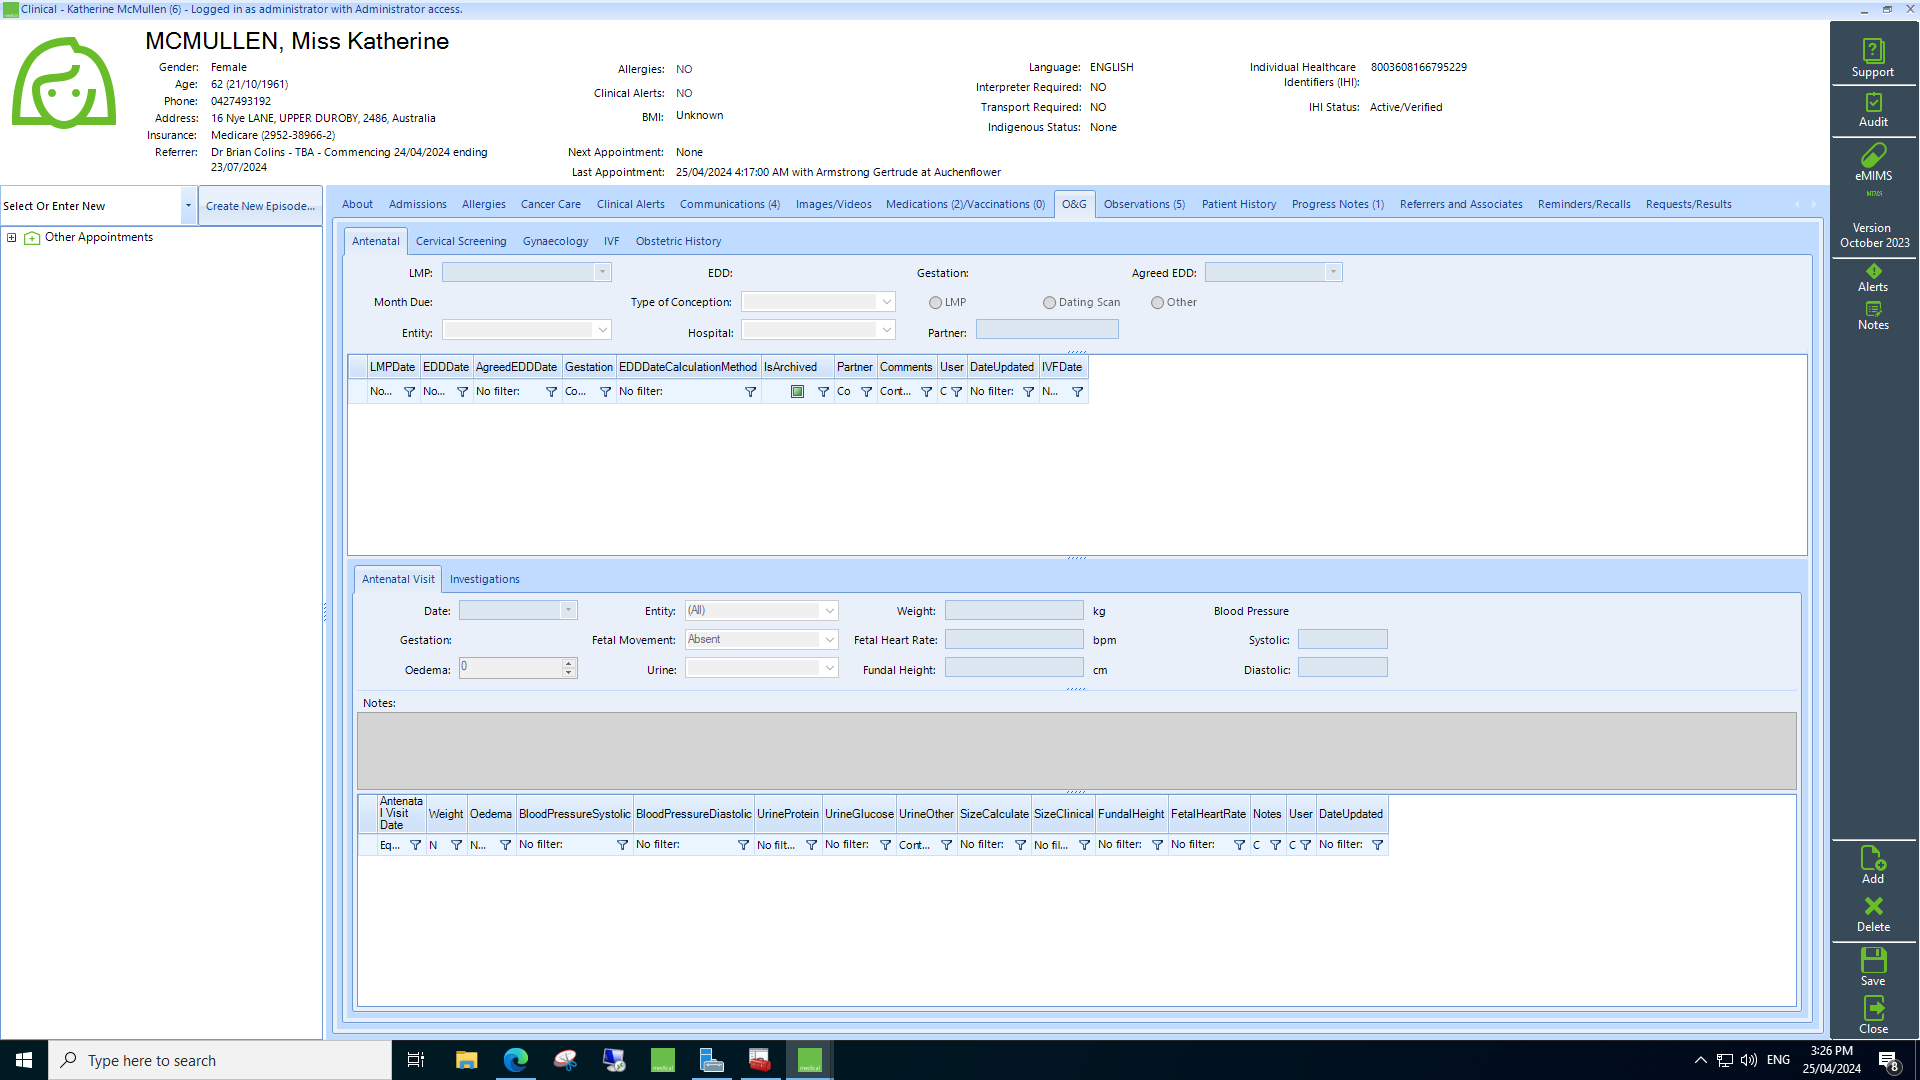Image resolution: width=1920 pixels, height=1080 pixels.
Task: Click the Notes text area
Action: tap(1076, 751)
